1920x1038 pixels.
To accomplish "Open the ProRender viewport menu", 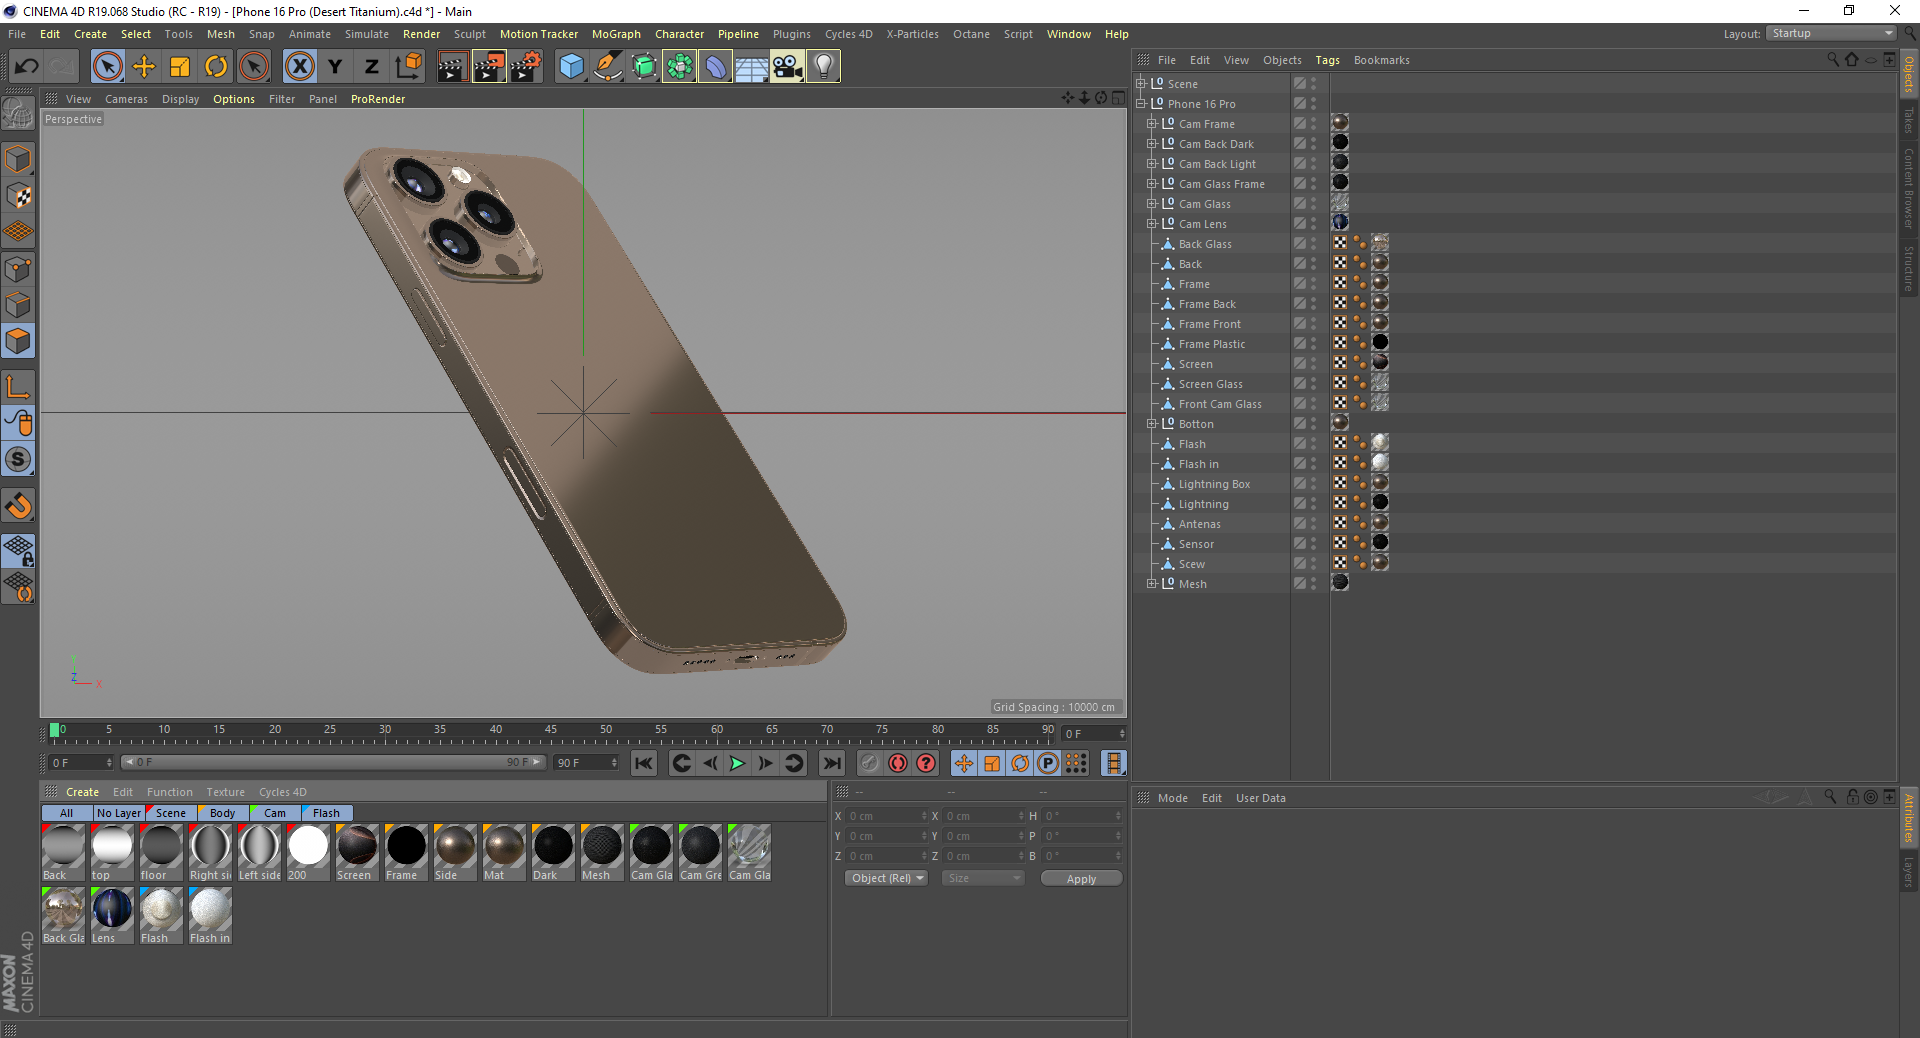I will (377, 99).
